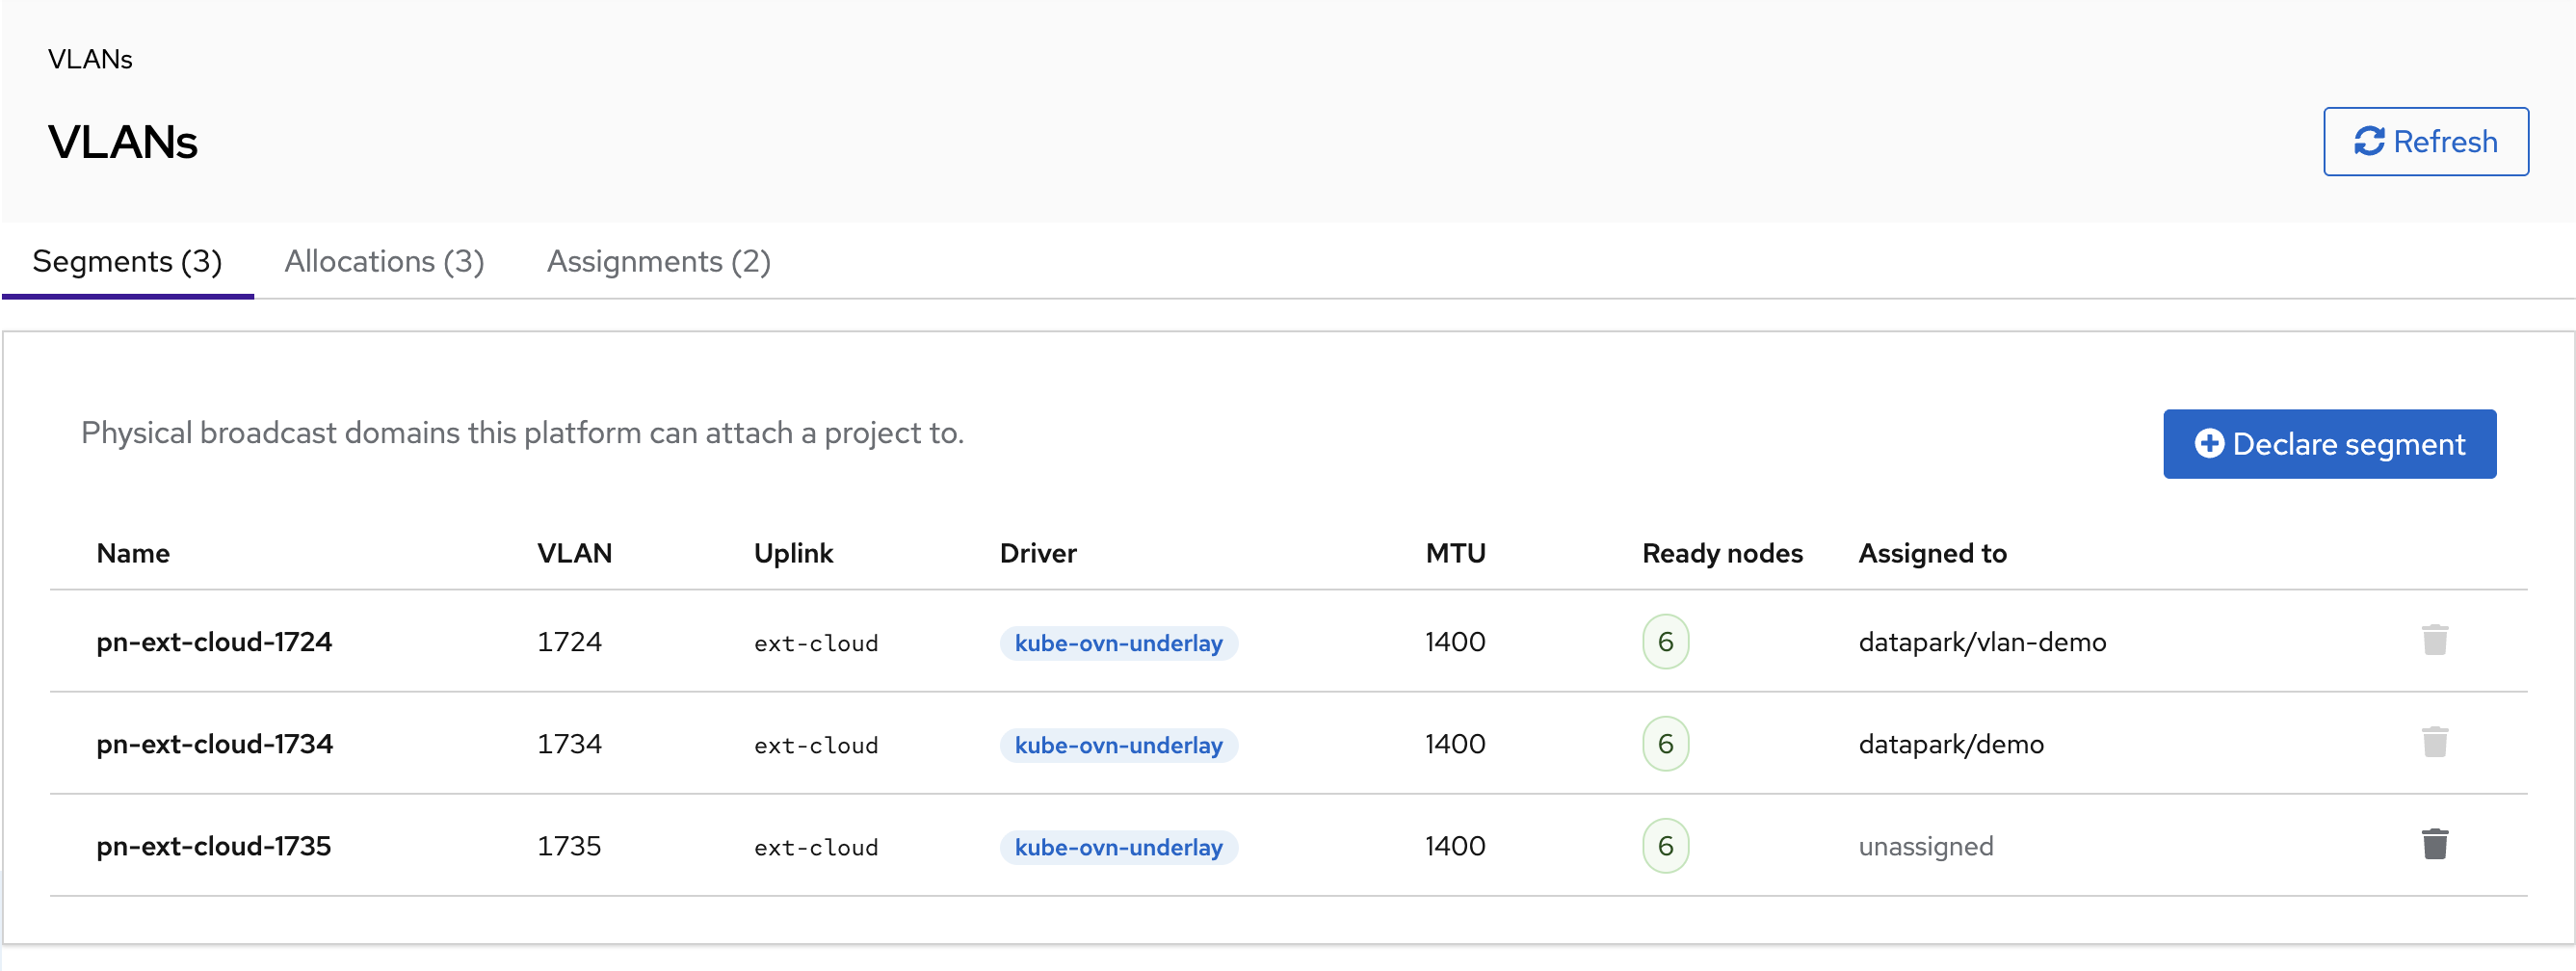Click the Physical broadcast domains description text

(522, 433)
